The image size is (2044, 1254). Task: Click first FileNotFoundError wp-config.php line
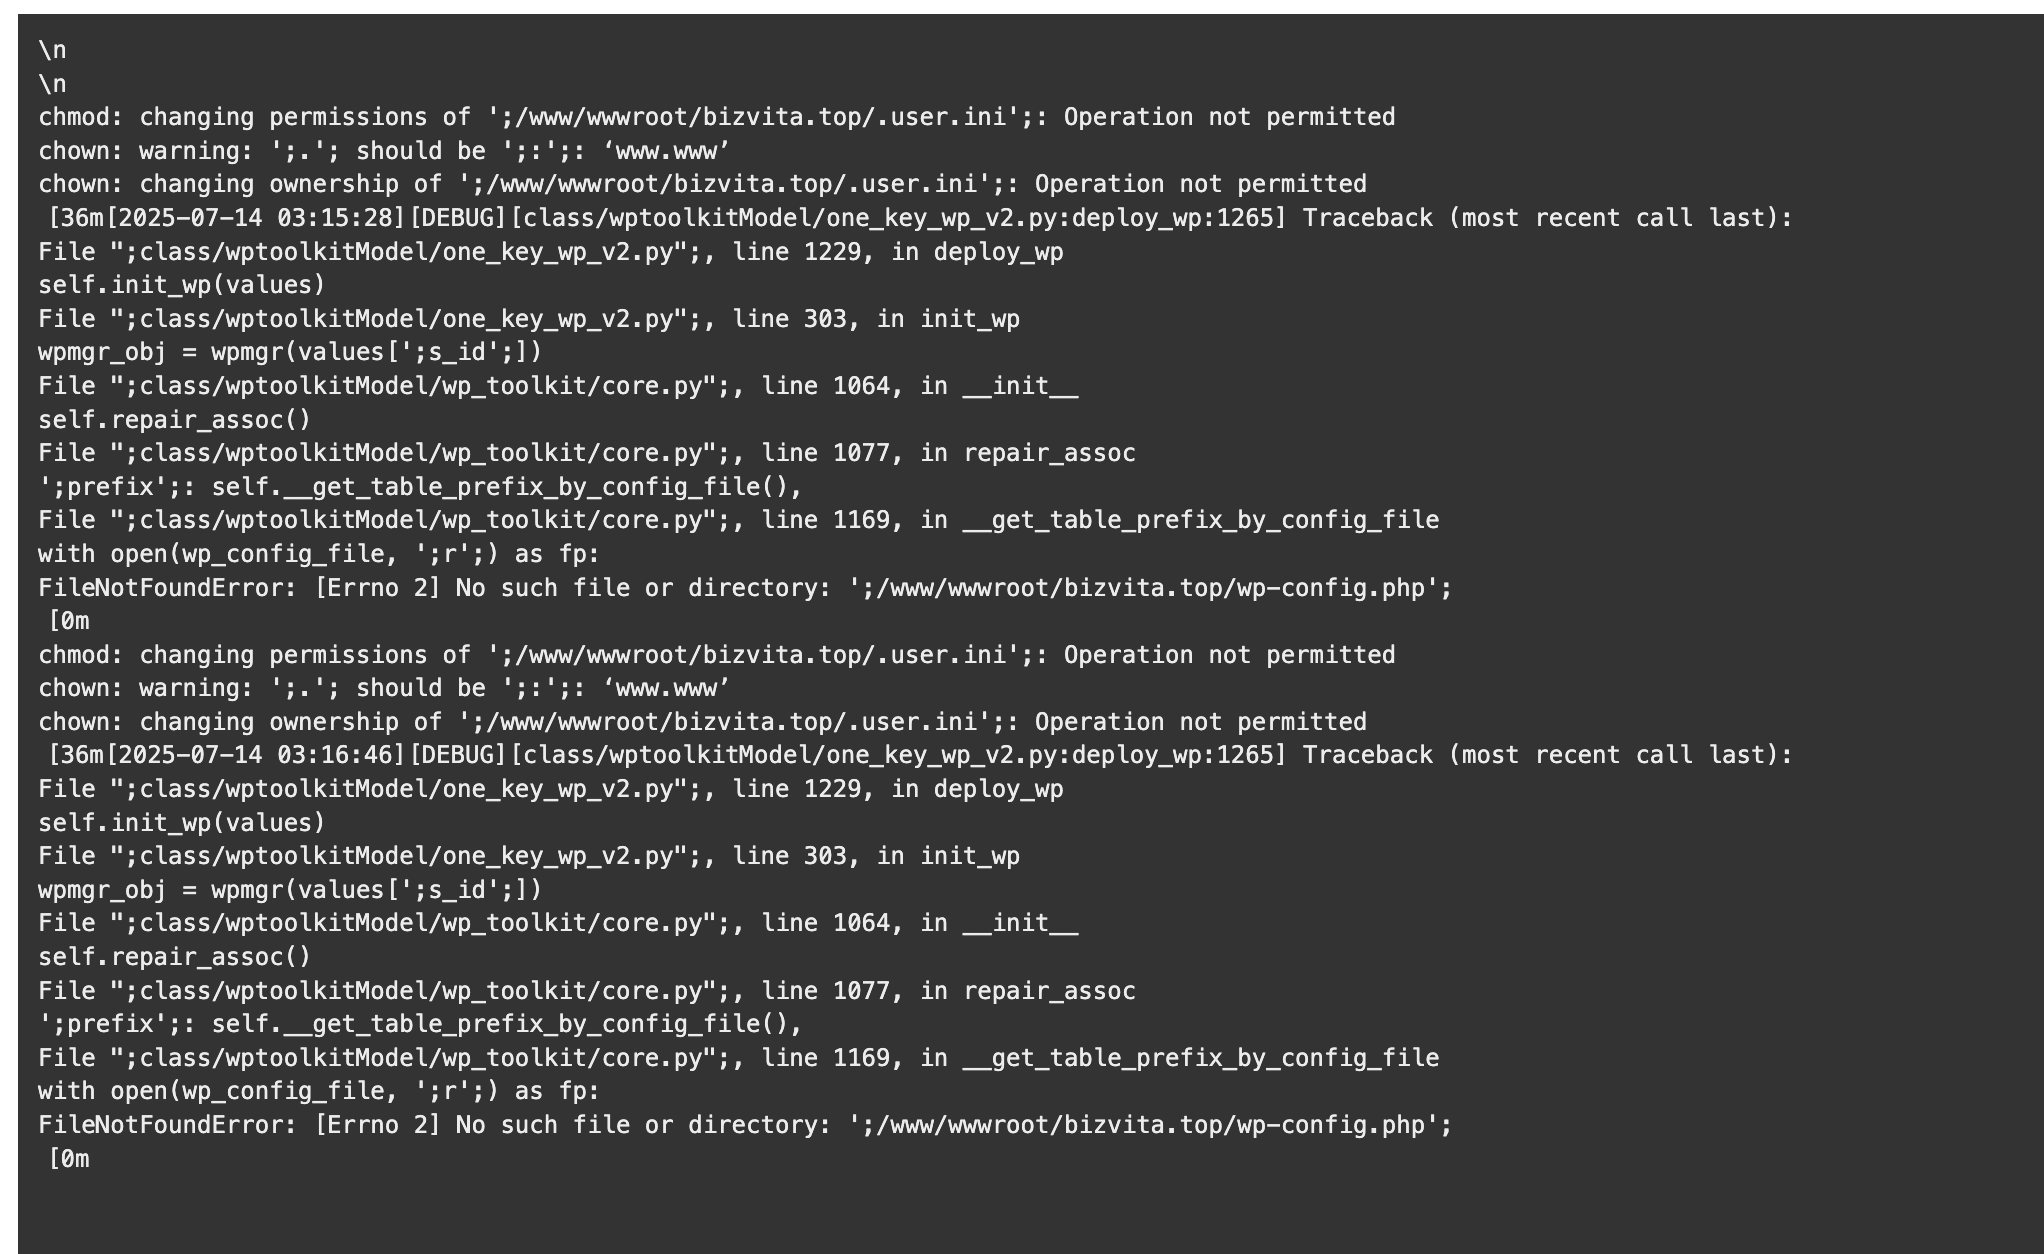745,588
